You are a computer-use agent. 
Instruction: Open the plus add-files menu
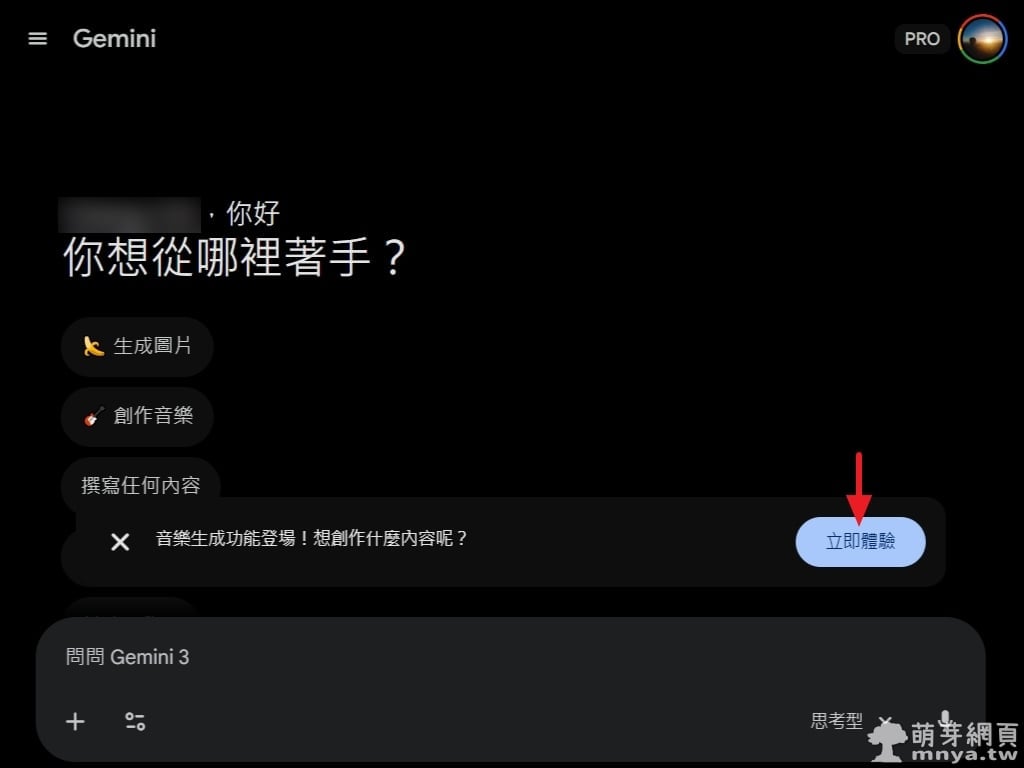[75, 721]
